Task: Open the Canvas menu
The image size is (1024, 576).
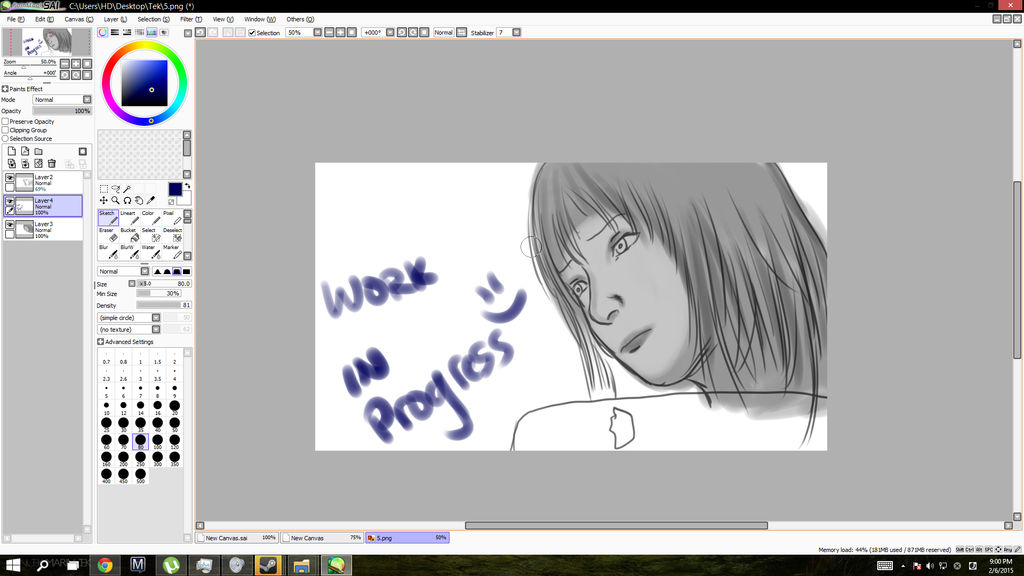Action: [78, 20]
